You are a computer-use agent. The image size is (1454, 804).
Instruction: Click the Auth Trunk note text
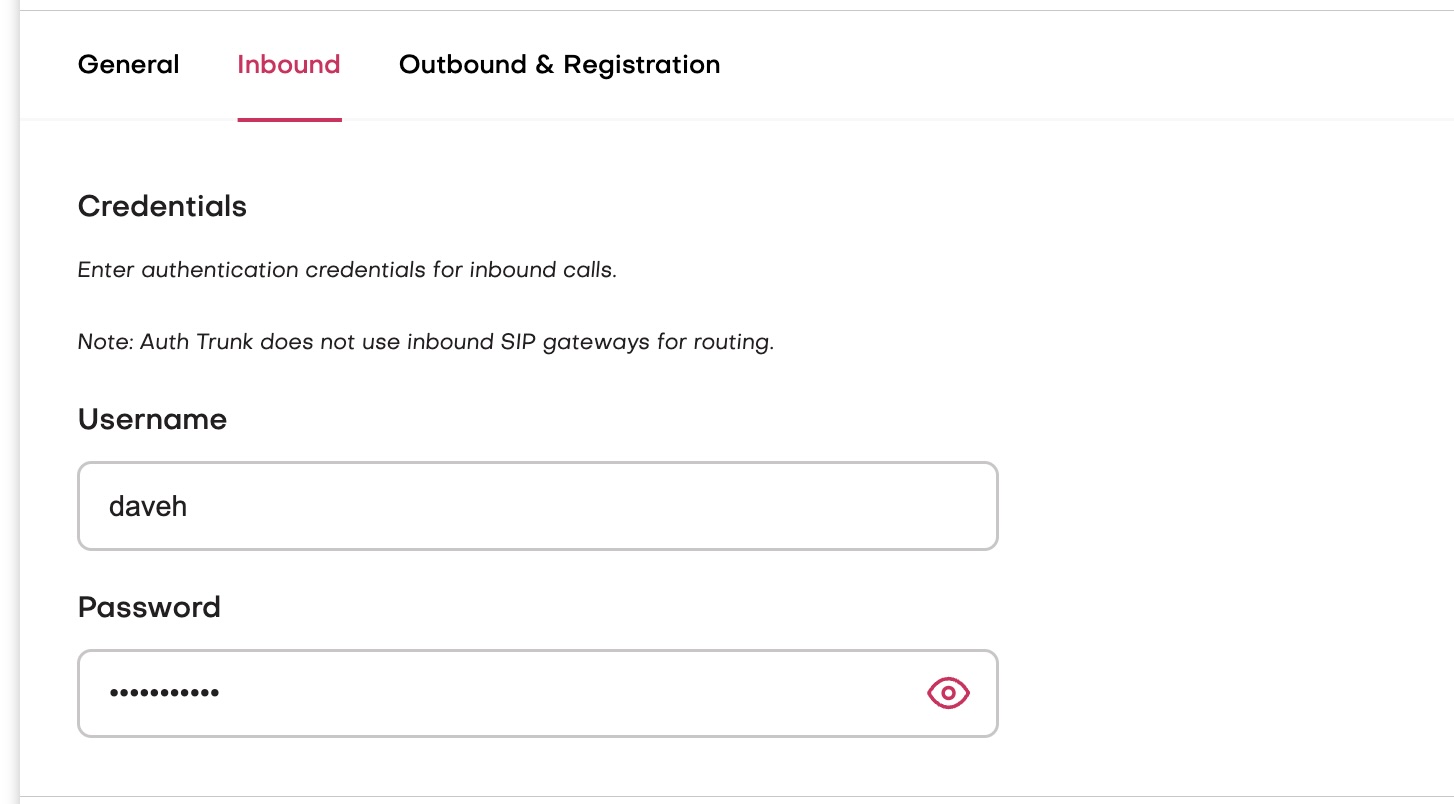(425, 342)
